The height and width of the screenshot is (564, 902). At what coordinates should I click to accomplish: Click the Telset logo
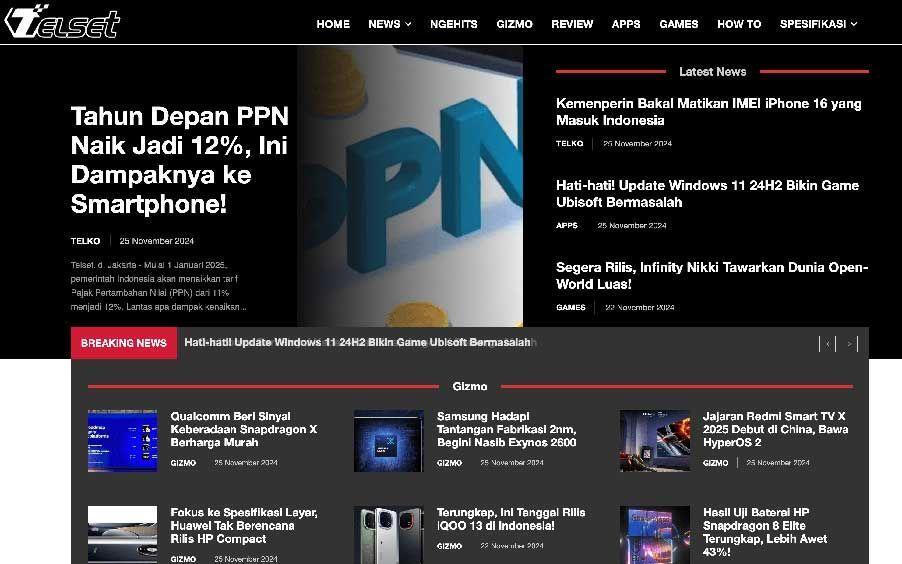(x=62, y=22)
